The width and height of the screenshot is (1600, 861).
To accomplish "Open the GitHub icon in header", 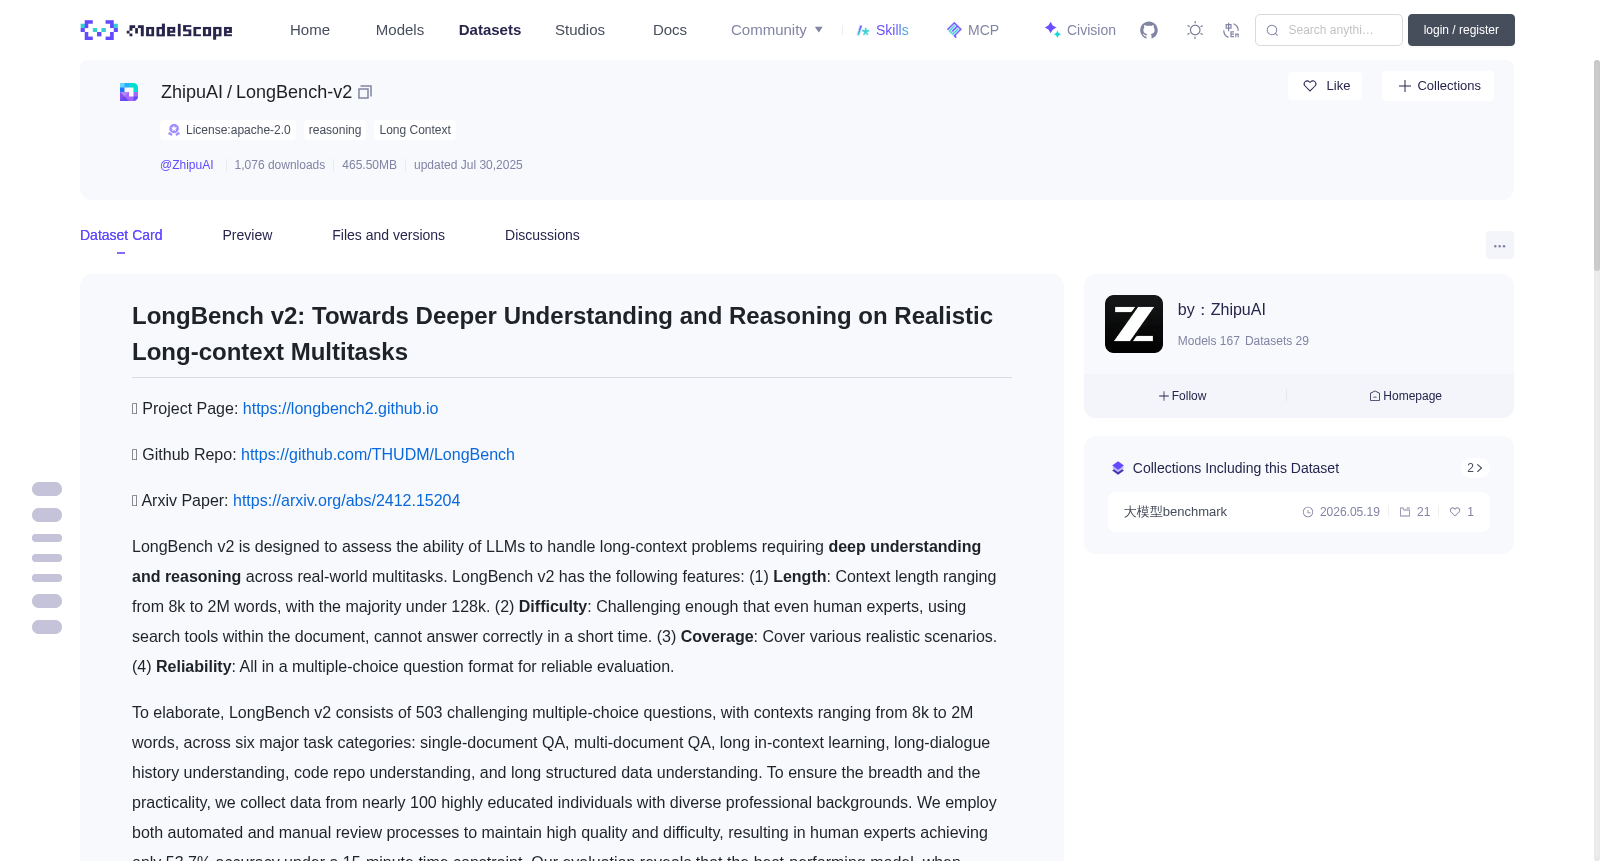I will click(1149, 30).
